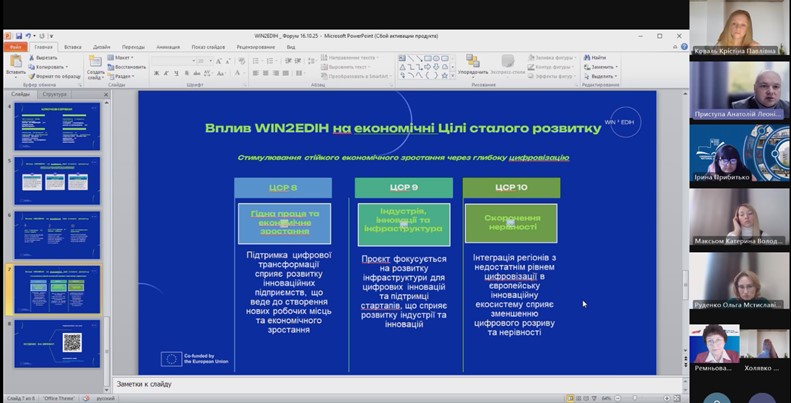This screenshot has width=791, height=403.
Task: Click the Save icon in quick access toolbar
Action: pyautogui.click(x=19, y=36)
